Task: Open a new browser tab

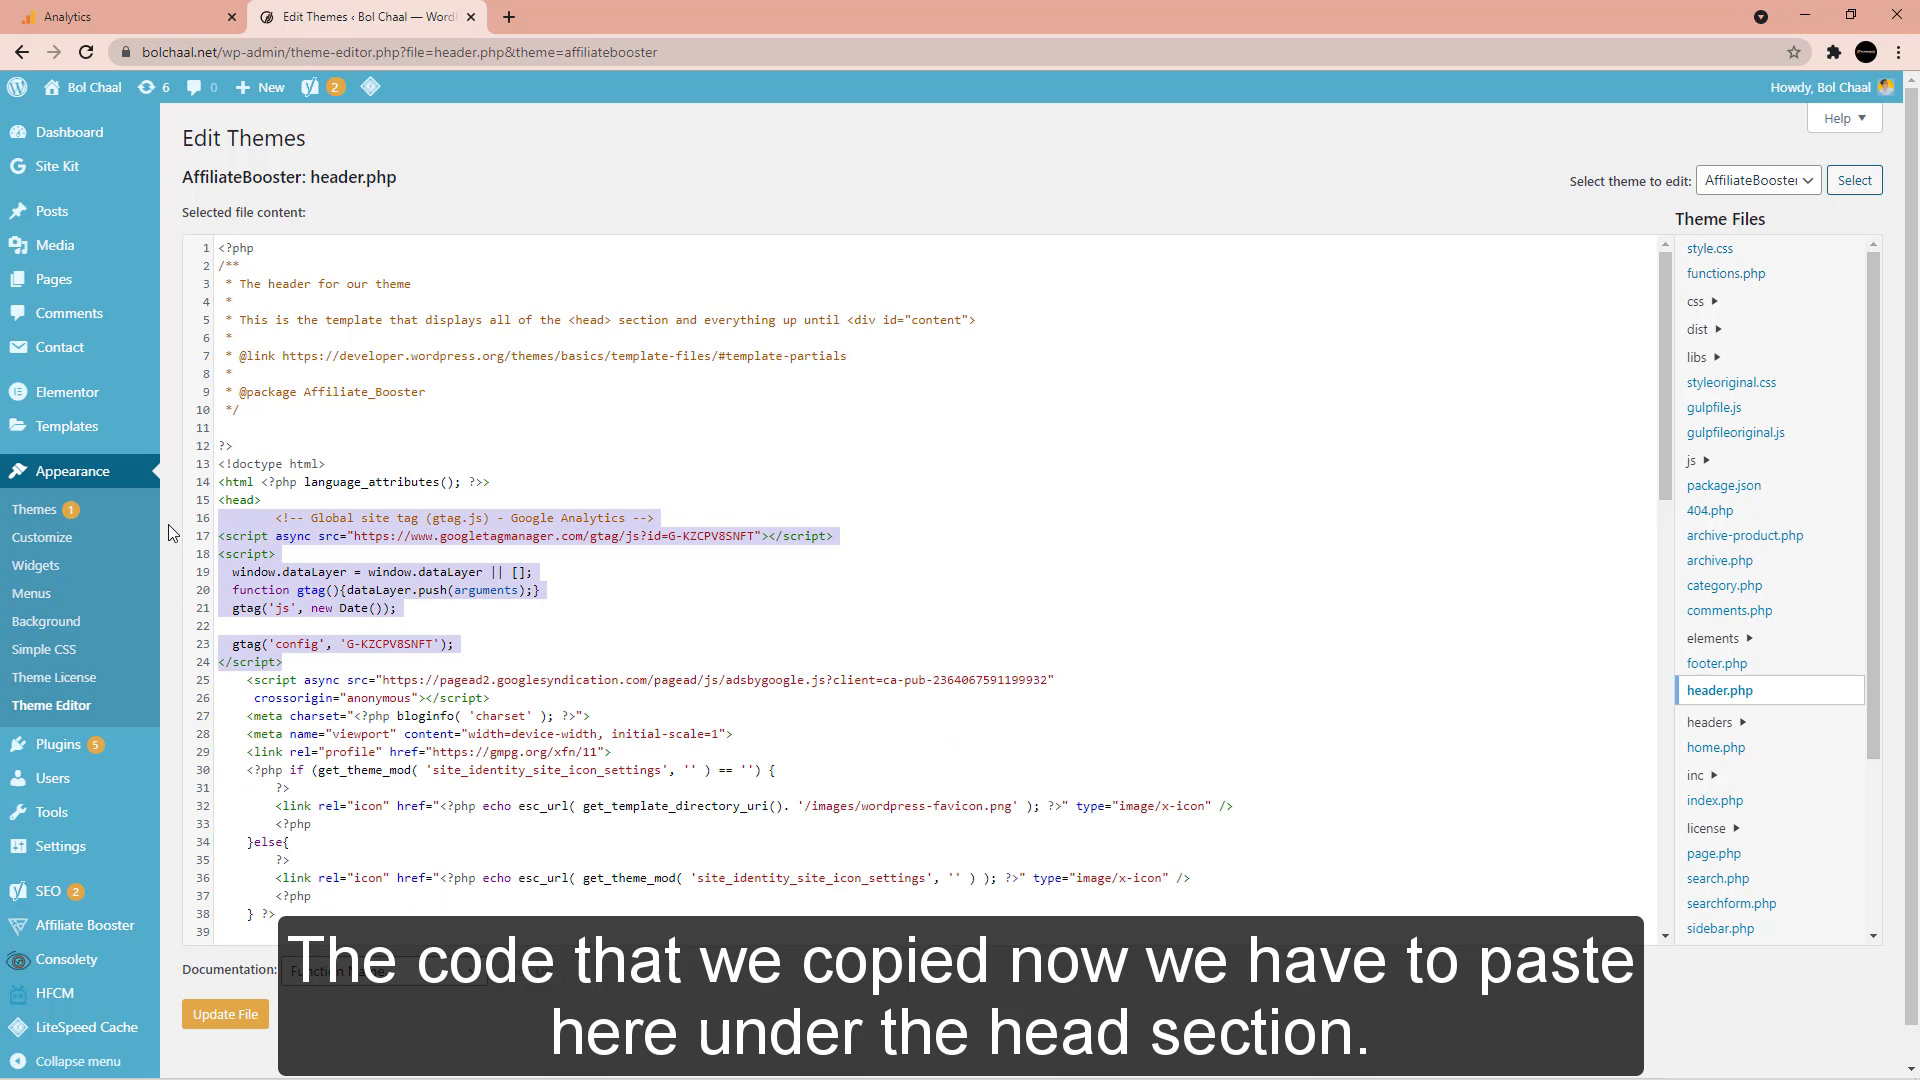Action: [508, 17]
